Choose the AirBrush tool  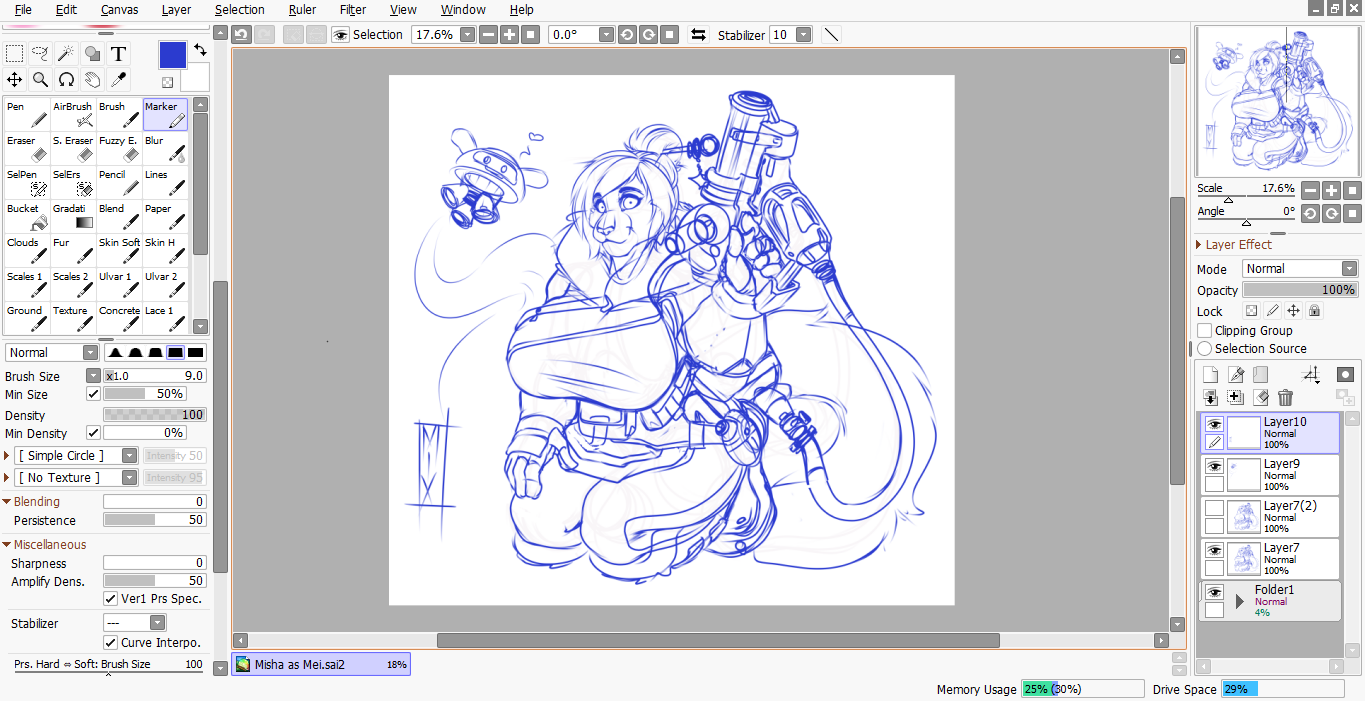[x=73, y=114]
